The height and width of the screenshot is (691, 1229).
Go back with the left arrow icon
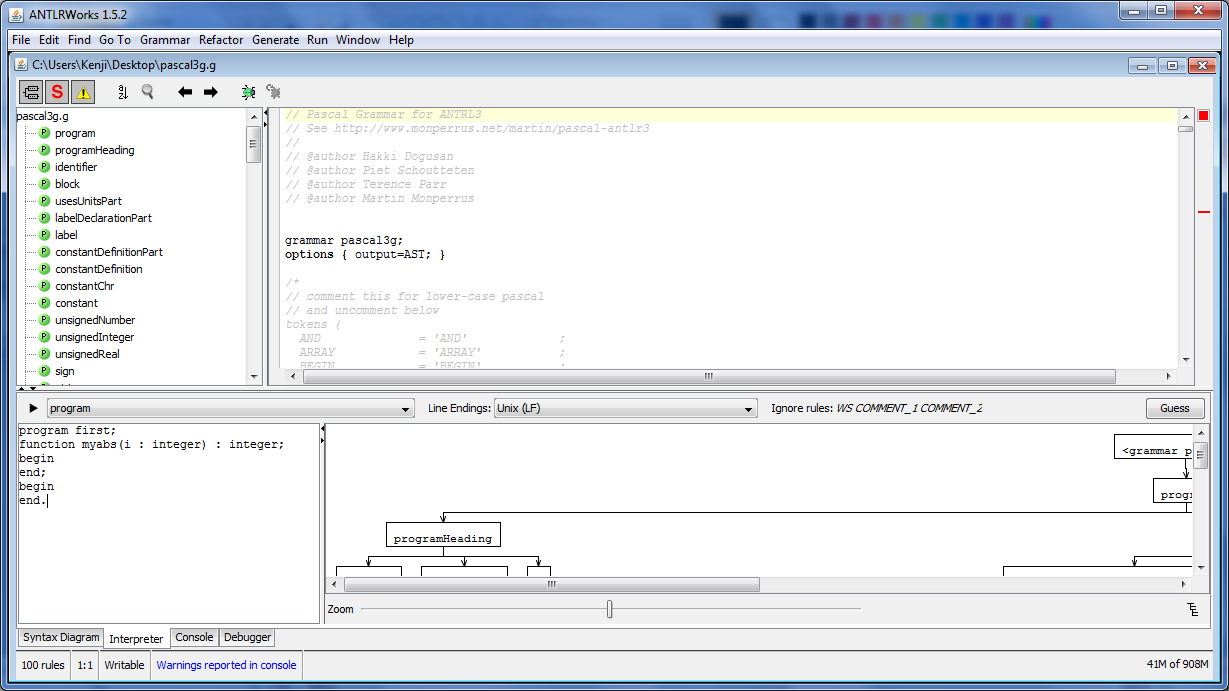point(185,92)
